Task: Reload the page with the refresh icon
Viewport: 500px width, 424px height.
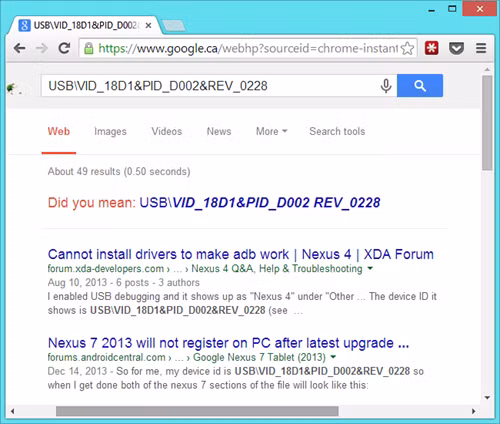Action: (64, 49)
